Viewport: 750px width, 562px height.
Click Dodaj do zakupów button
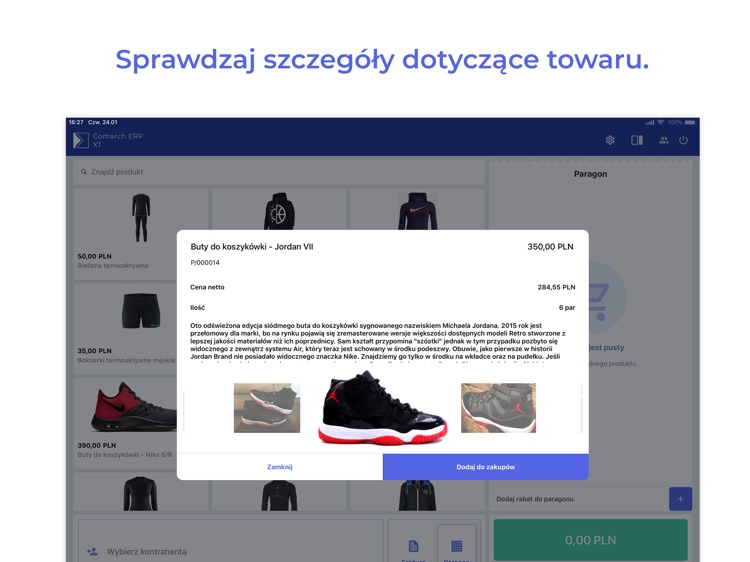click(485, 467)
